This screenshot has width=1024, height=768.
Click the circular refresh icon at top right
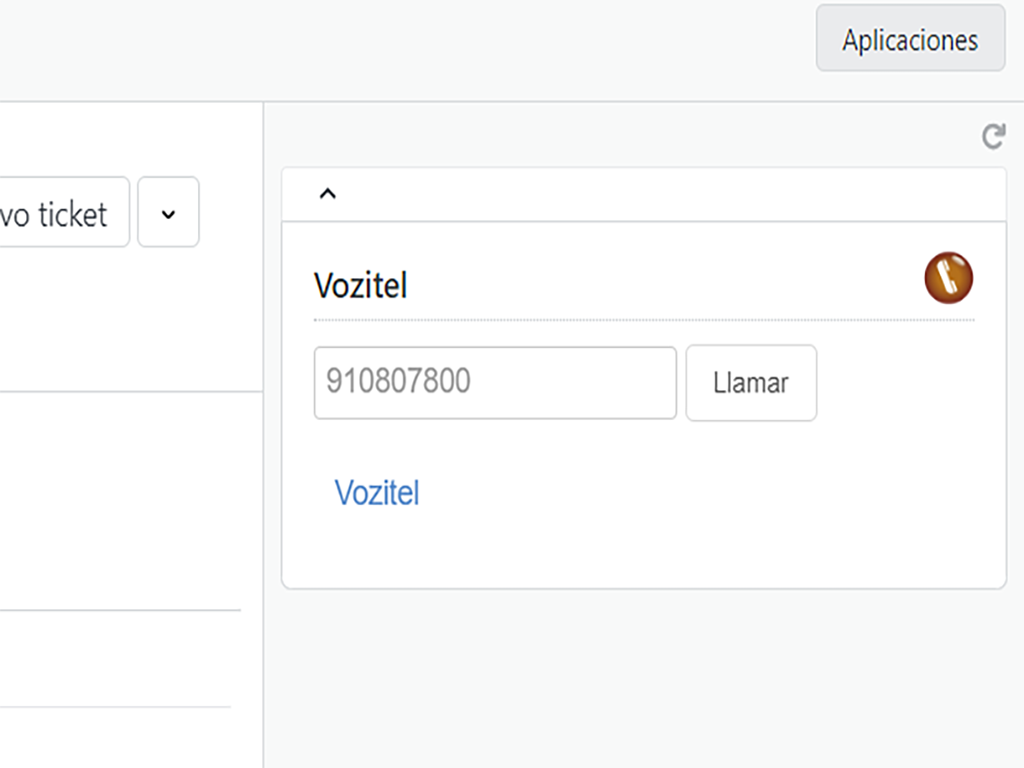pos(992,137)
